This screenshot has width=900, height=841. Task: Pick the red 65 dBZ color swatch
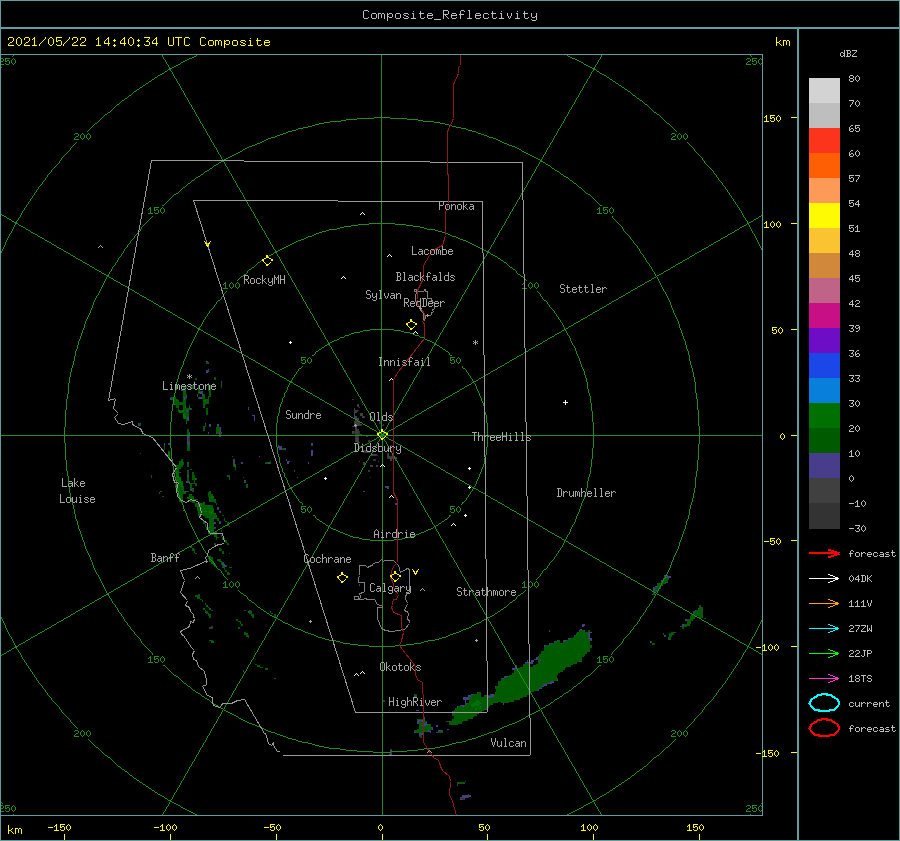pos(824,140)
